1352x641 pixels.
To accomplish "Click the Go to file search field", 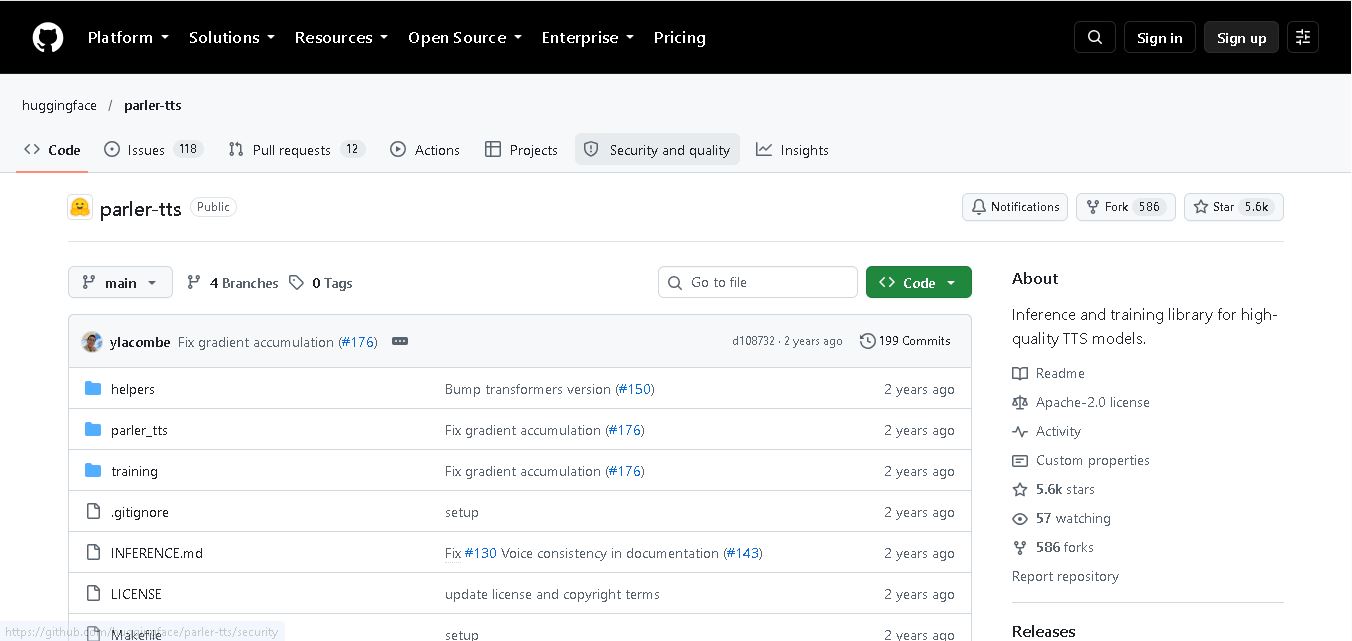I will 758,282.
